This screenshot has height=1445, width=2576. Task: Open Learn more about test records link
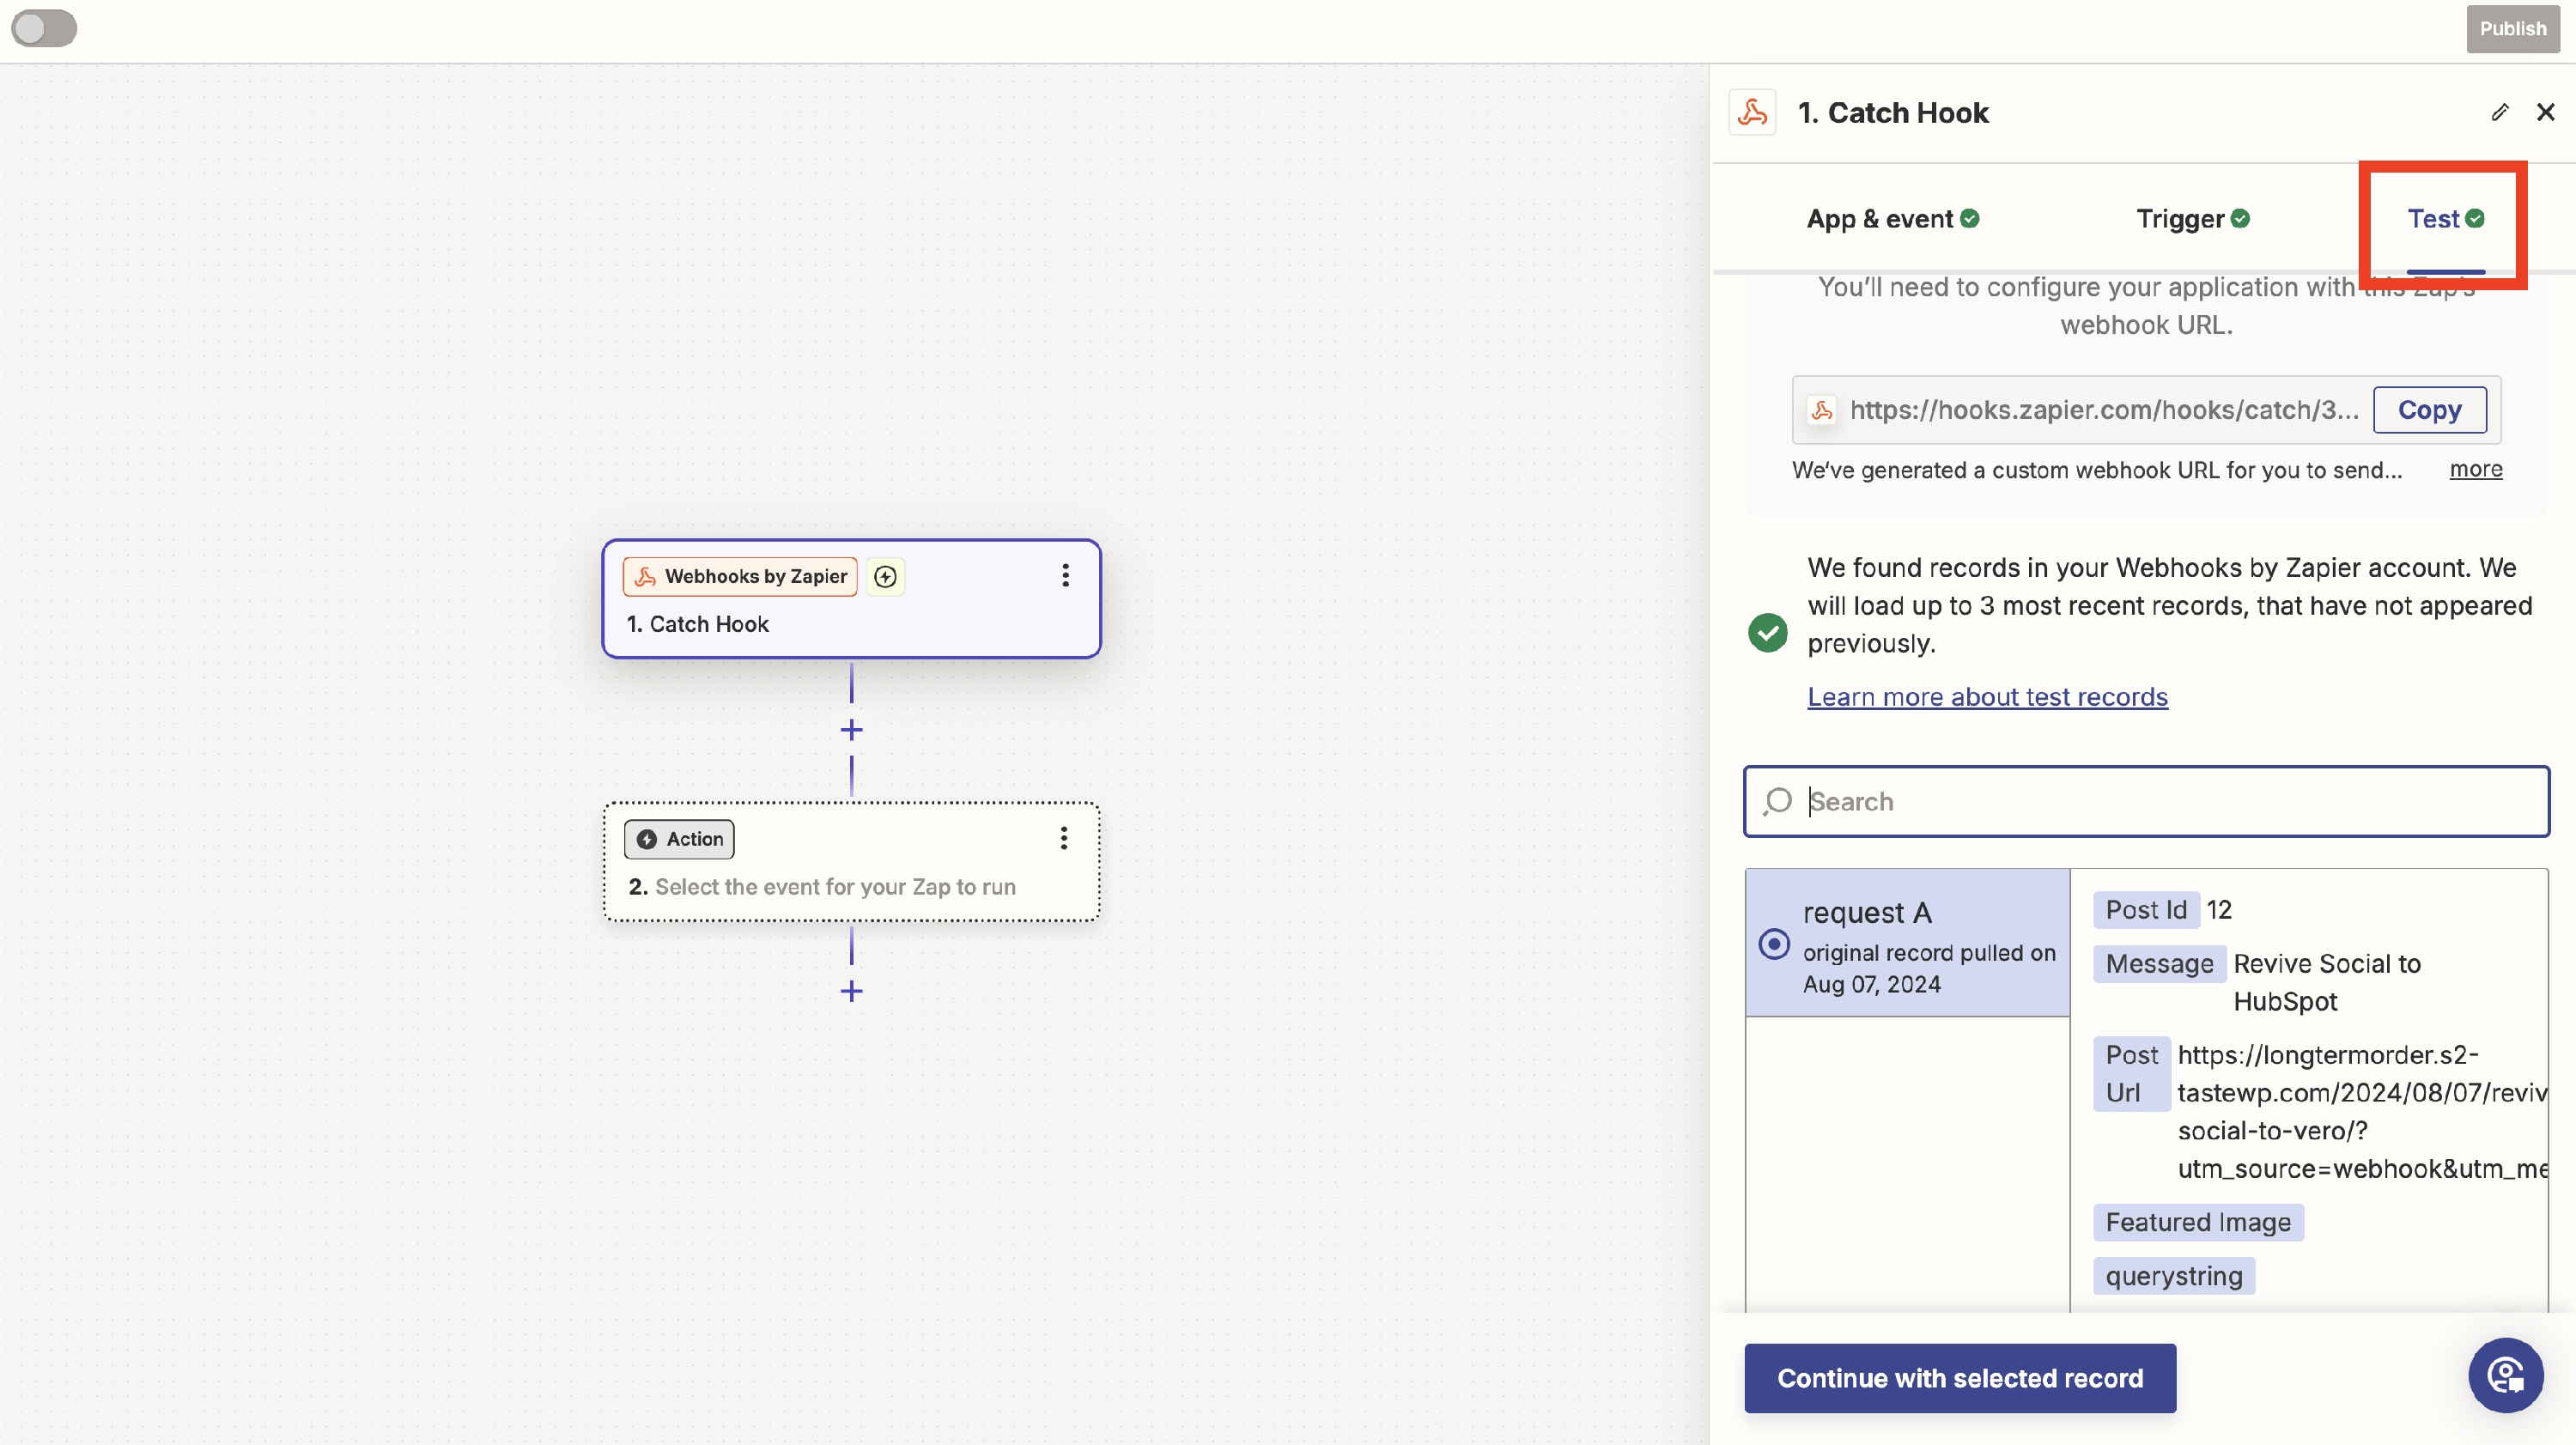[x=1987, y=697]
